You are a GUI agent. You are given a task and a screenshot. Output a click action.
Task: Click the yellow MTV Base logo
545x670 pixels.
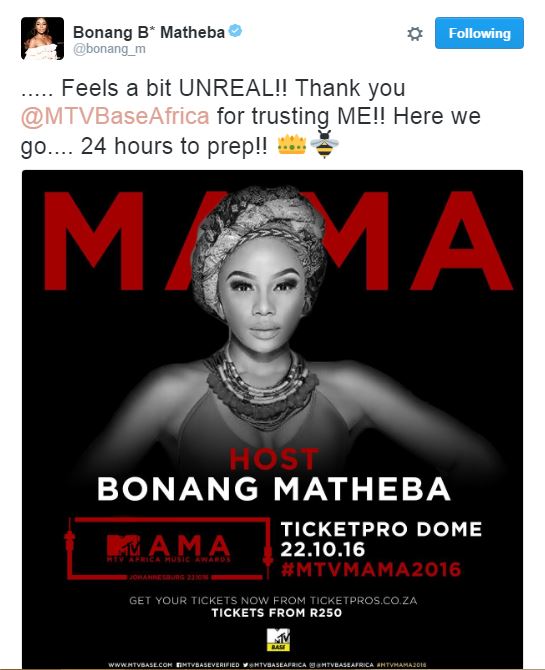[278, 640]
